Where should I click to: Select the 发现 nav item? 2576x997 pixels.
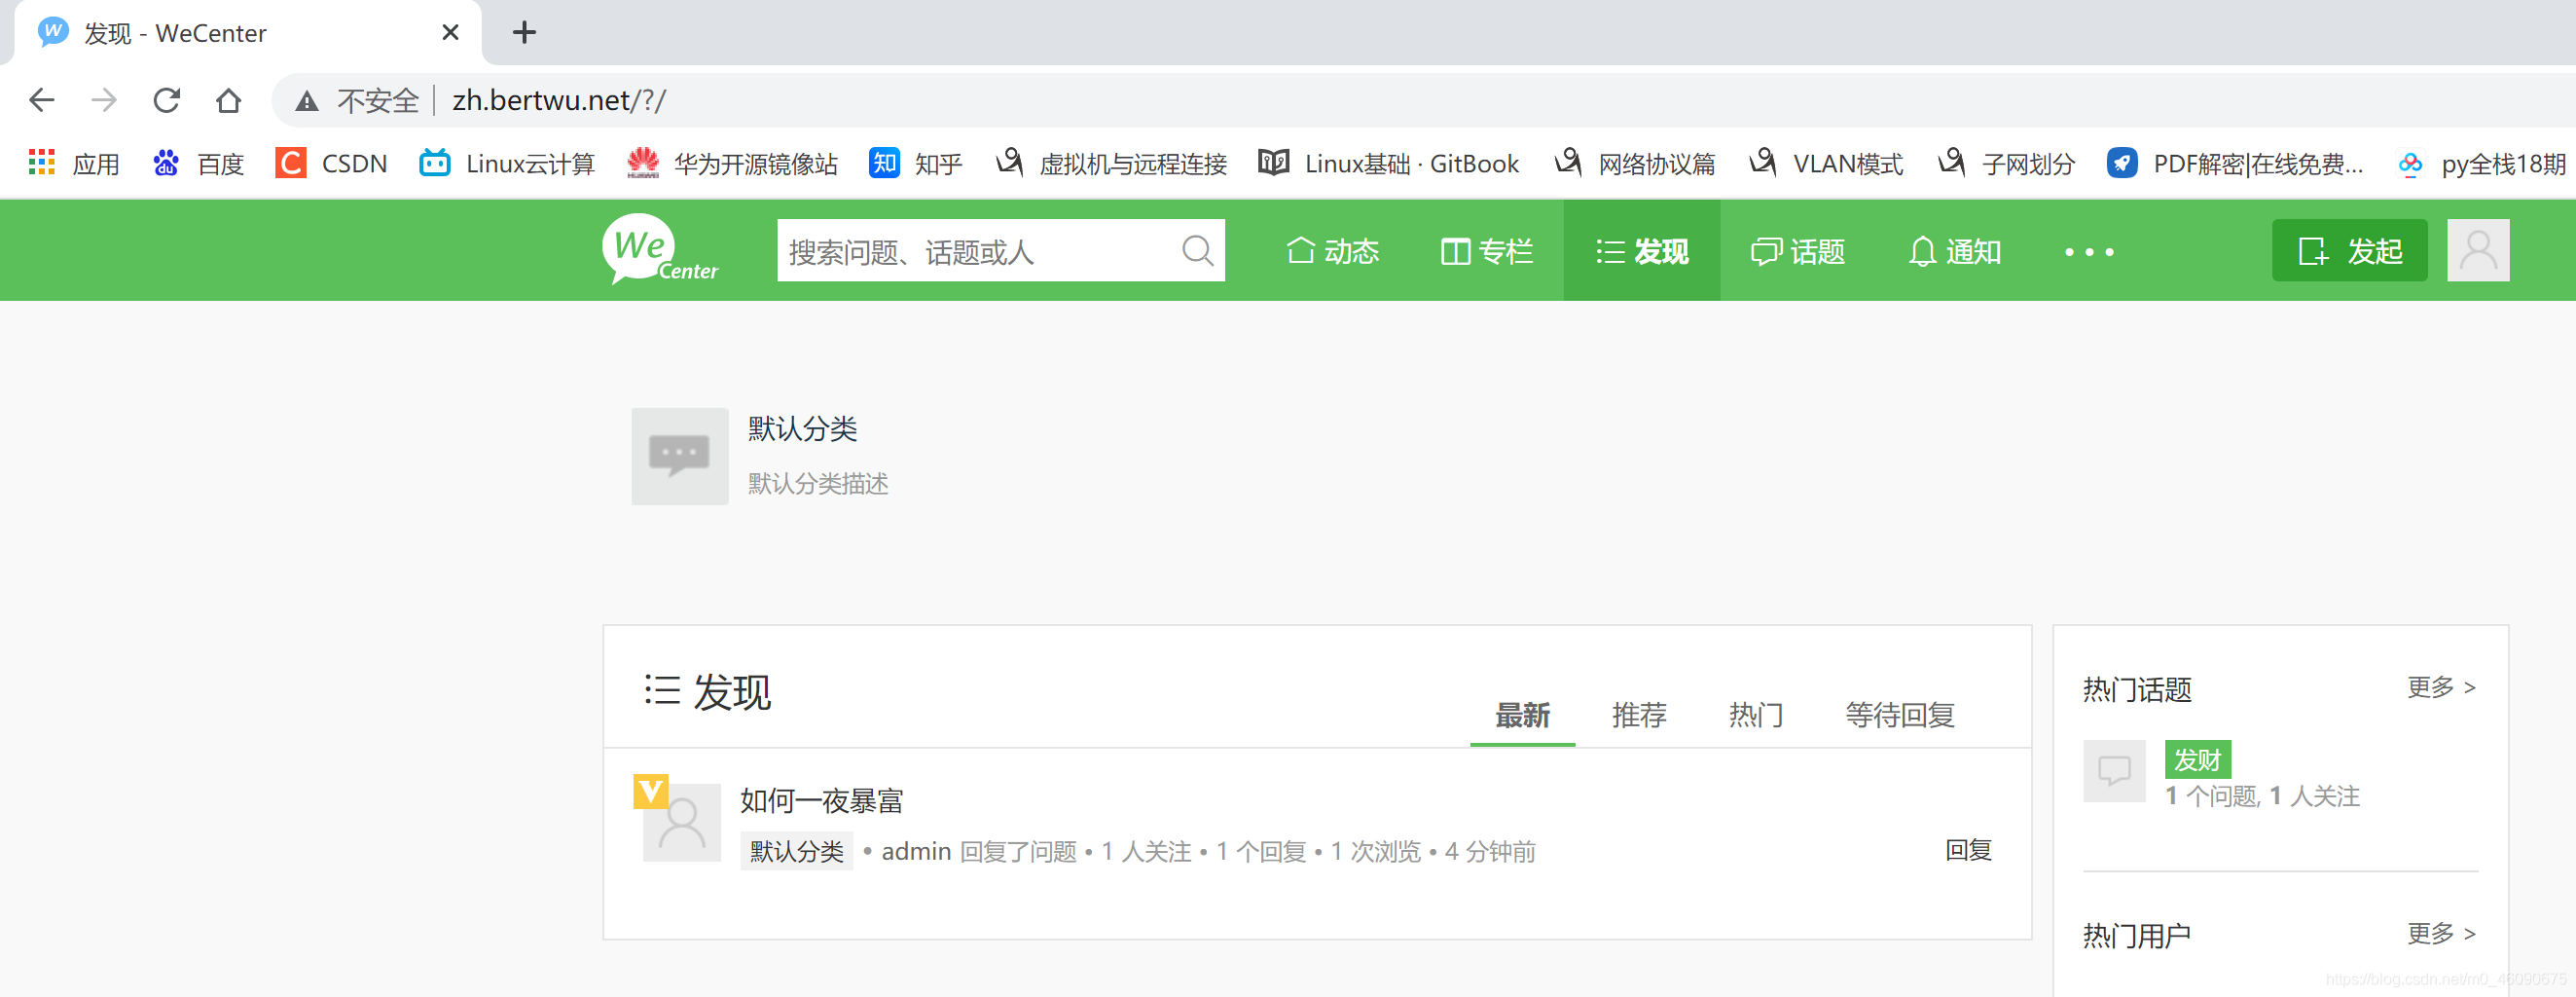tap(1642, 251)
